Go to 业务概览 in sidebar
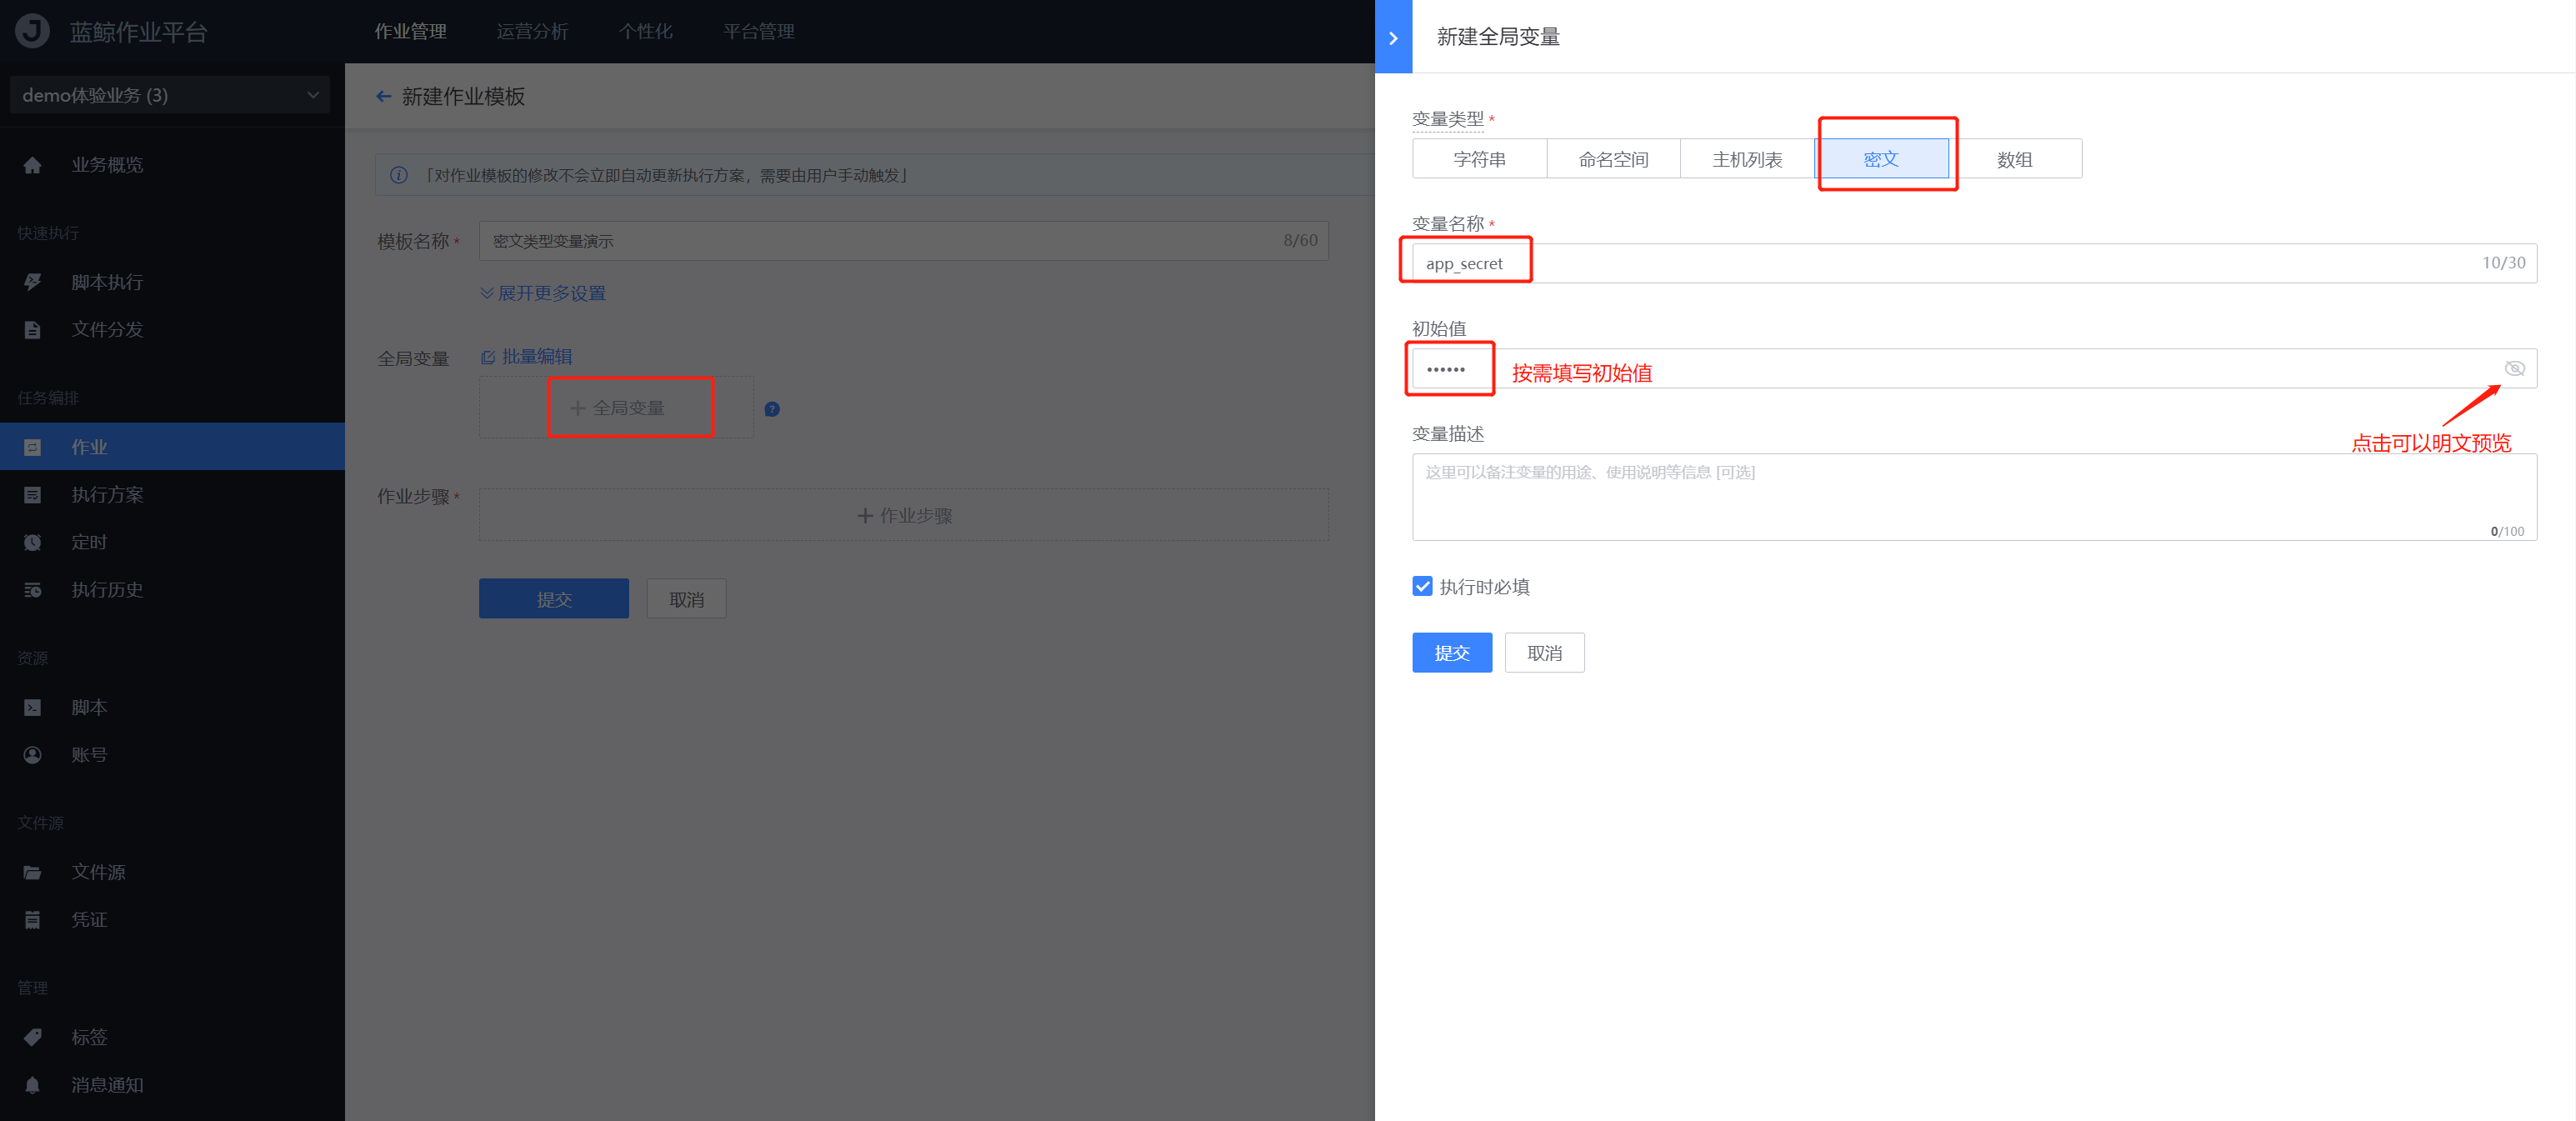This screenshot has height=1121, width=2576. 172,165
